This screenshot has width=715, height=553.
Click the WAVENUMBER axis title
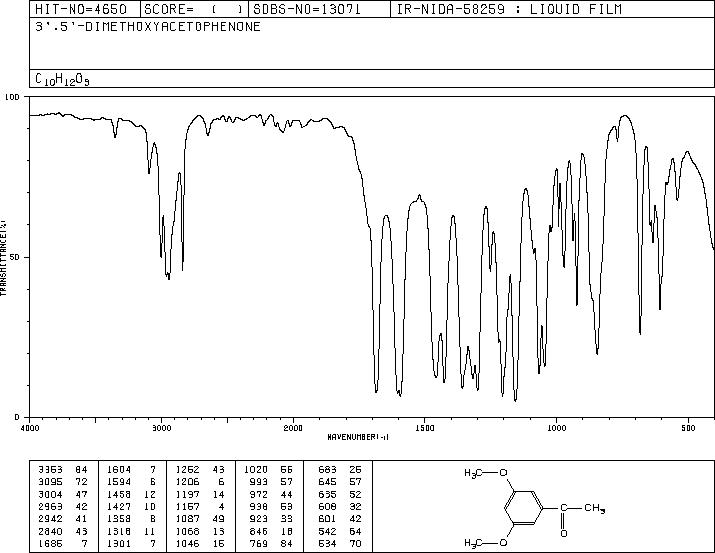click(358, 437)
